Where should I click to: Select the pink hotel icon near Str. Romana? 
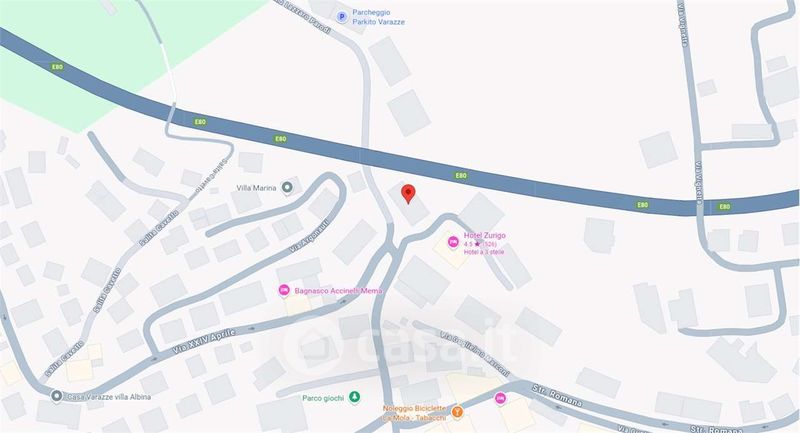(x=501, y=399)
